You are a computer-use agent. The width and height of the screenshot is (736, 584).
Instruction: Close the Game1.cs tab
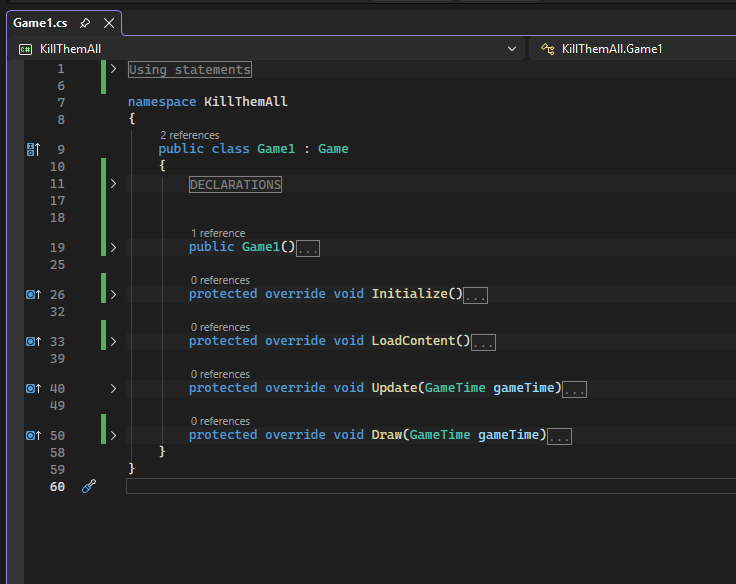109,23
